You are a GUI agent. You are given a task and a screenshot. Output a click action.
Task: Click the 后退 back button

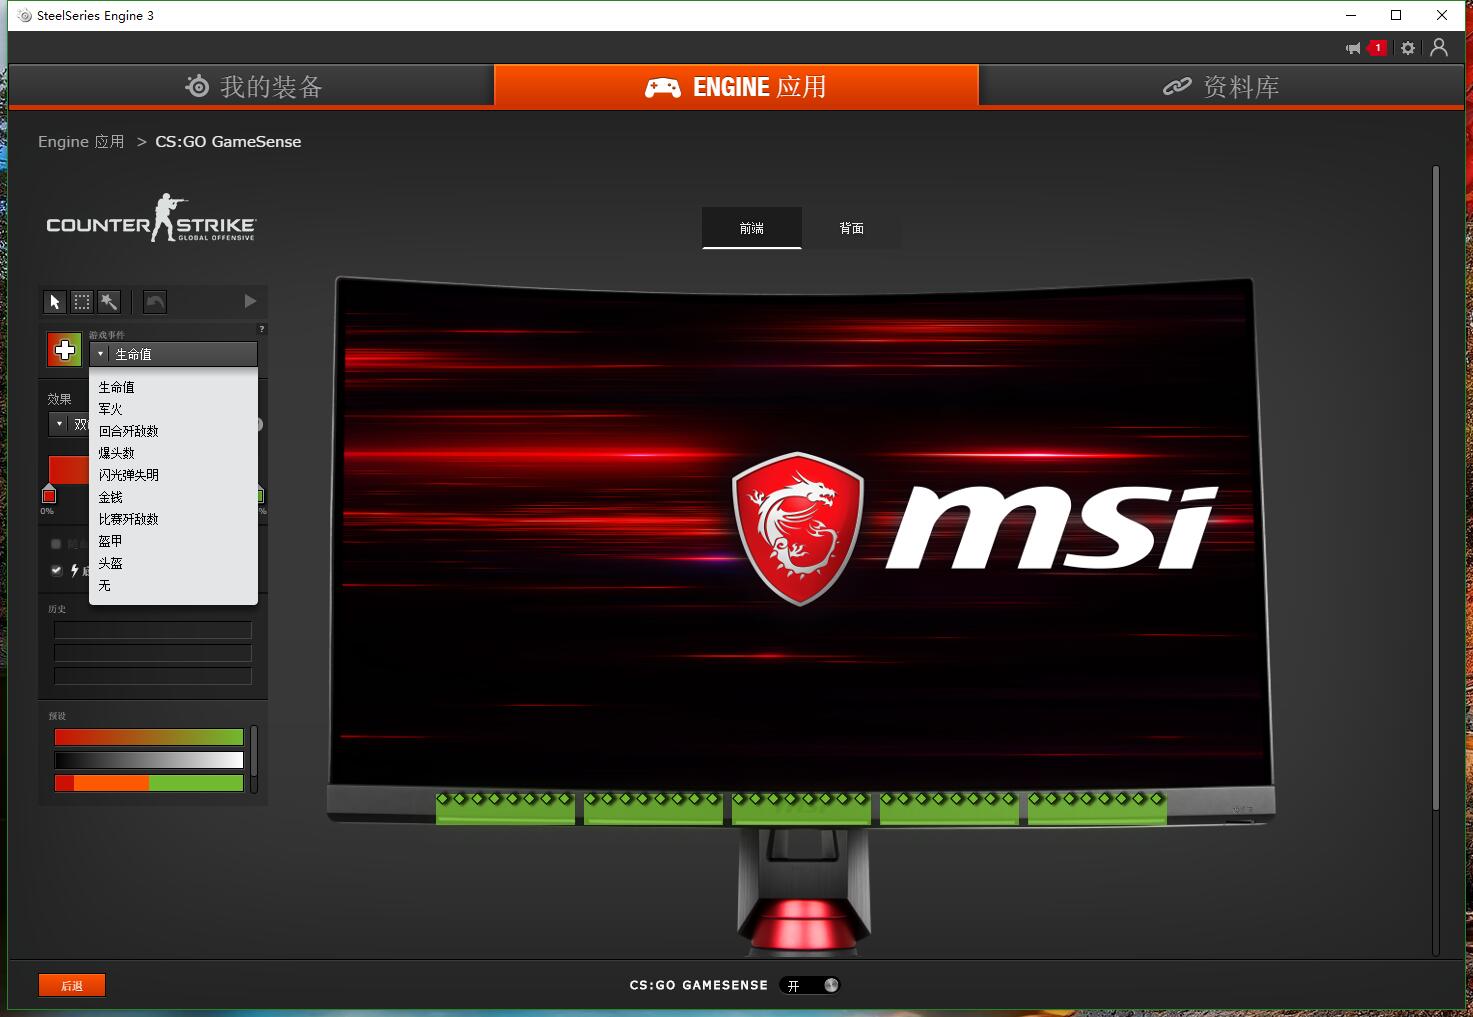pyautogui.click(x=72, y=985)
